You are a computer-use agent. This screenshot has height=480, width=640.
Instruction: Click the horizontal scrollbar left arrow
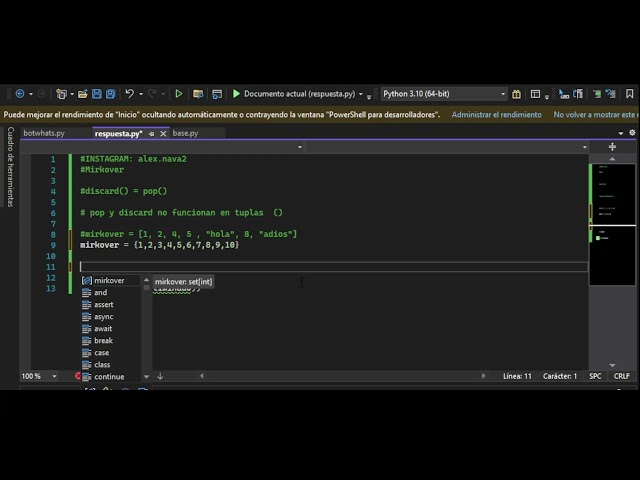coord(202,376)
